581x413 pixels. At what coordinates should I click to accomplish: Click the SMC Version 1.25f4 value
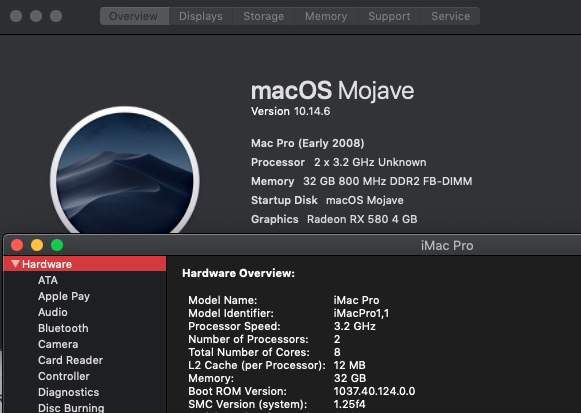coord(349,404)
